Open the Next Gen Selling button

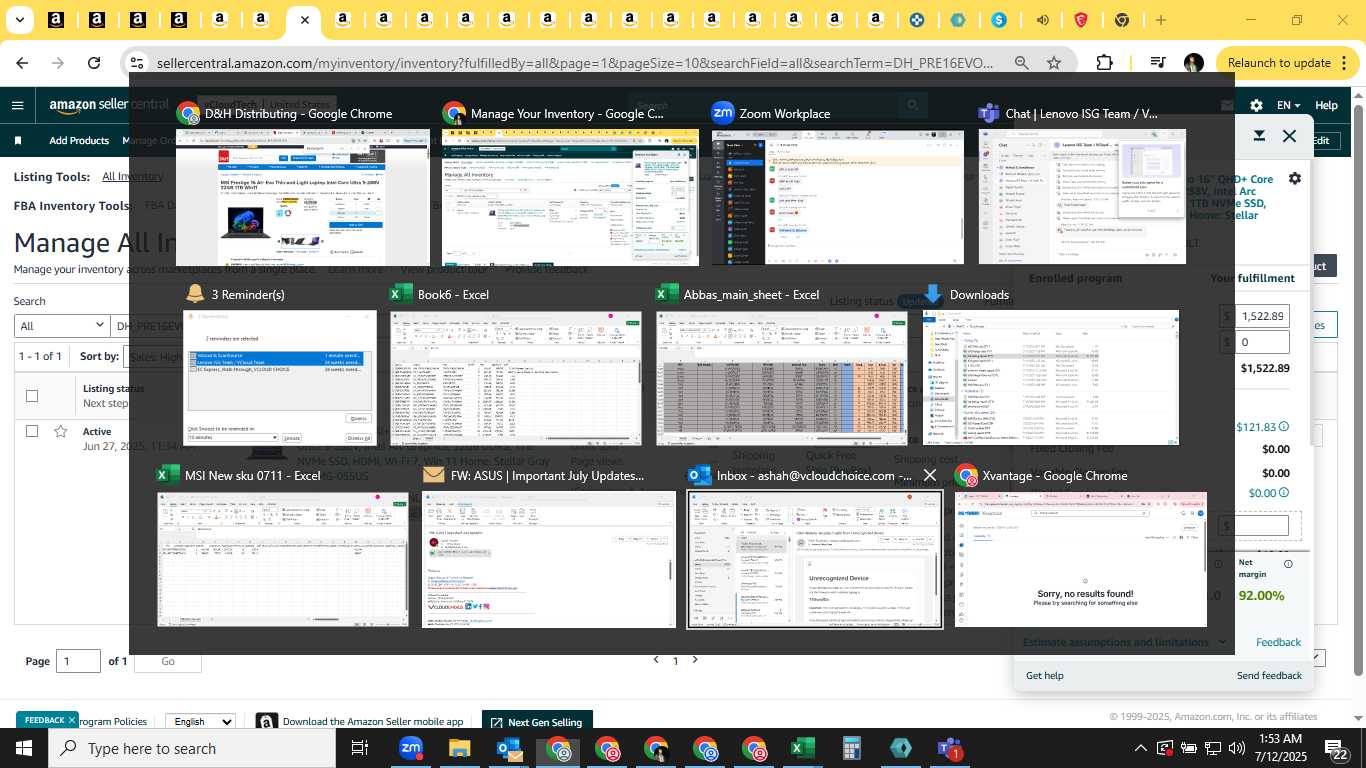[x=536, y=722]
